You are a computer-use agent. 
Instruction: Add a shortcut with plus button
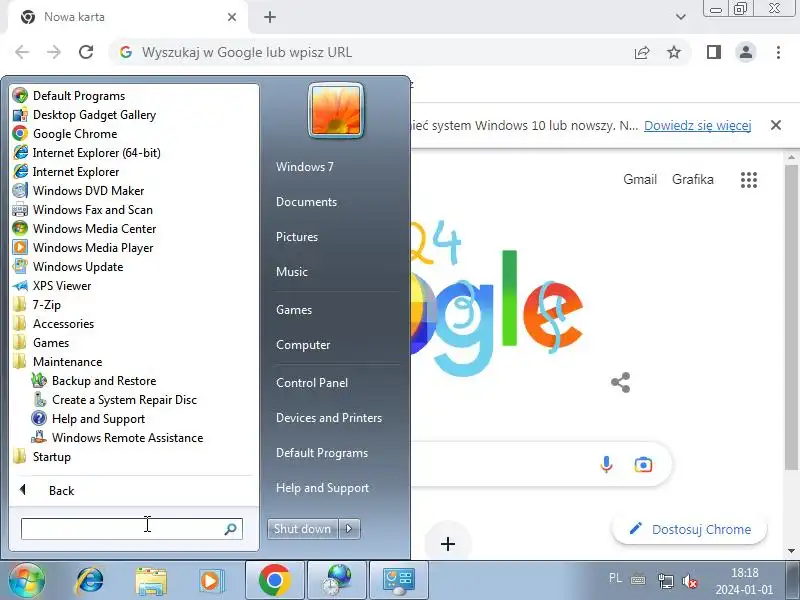[x=447, y=544]
